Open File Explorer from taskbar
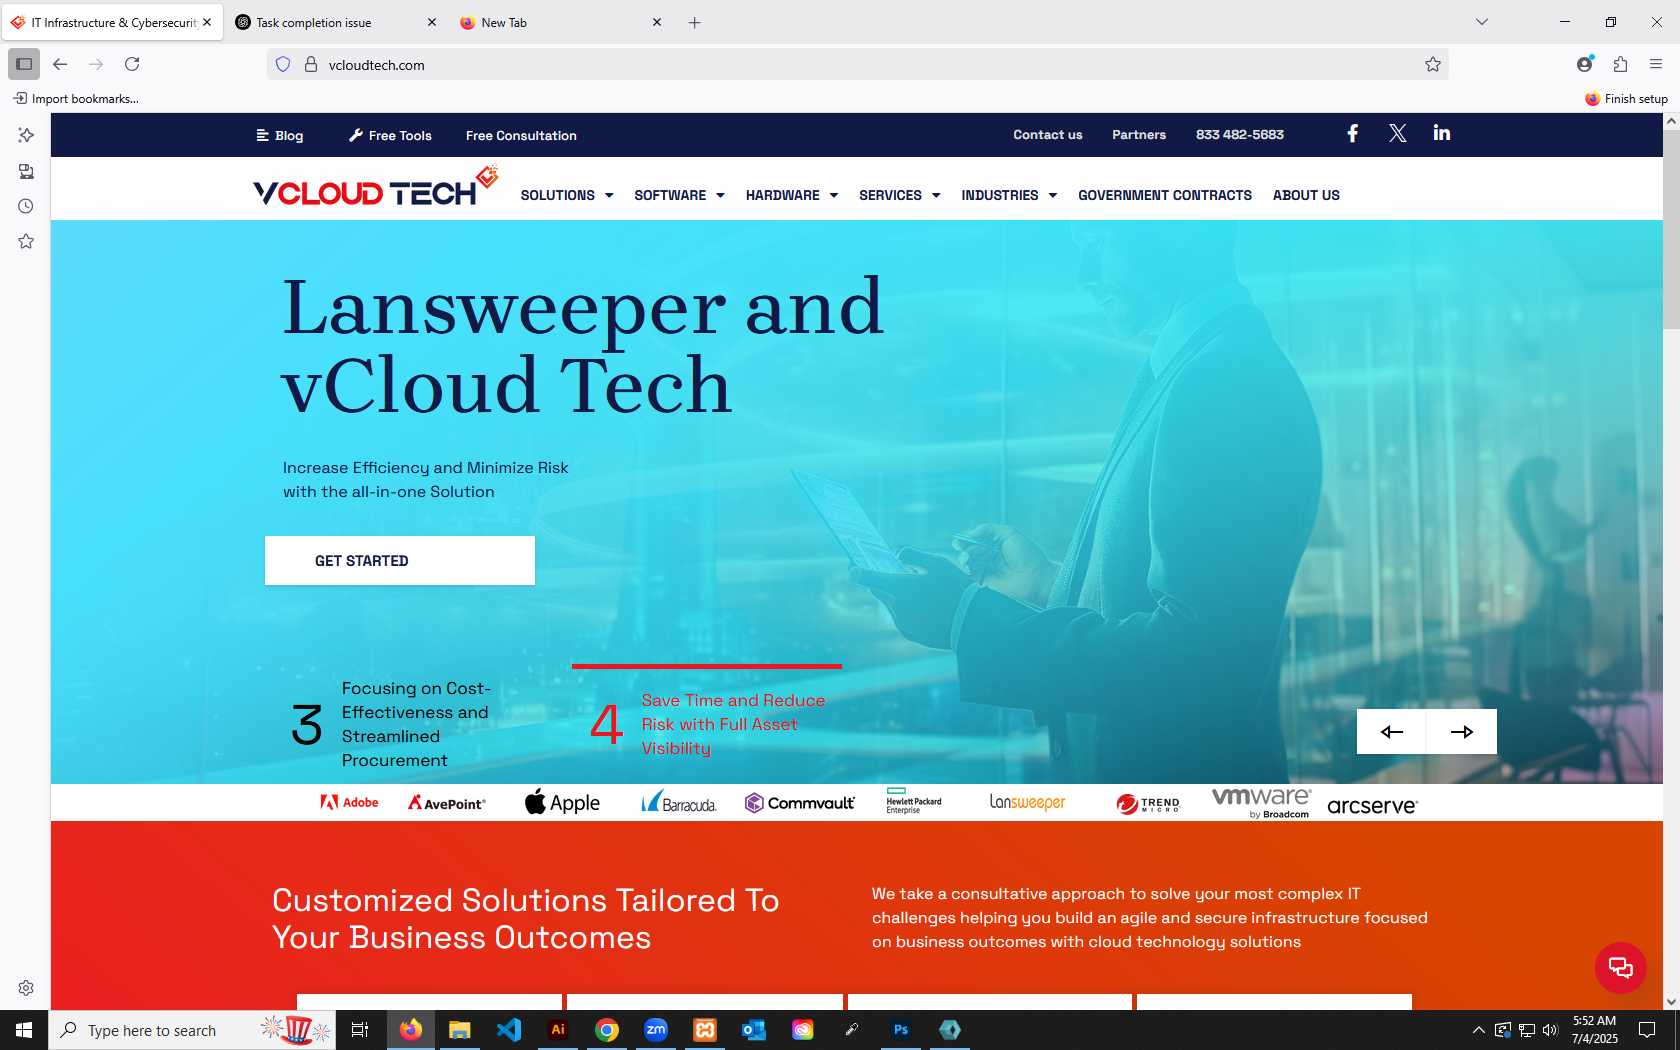The width and height of the screenshot is (1680, 1050). (459, 1029)
